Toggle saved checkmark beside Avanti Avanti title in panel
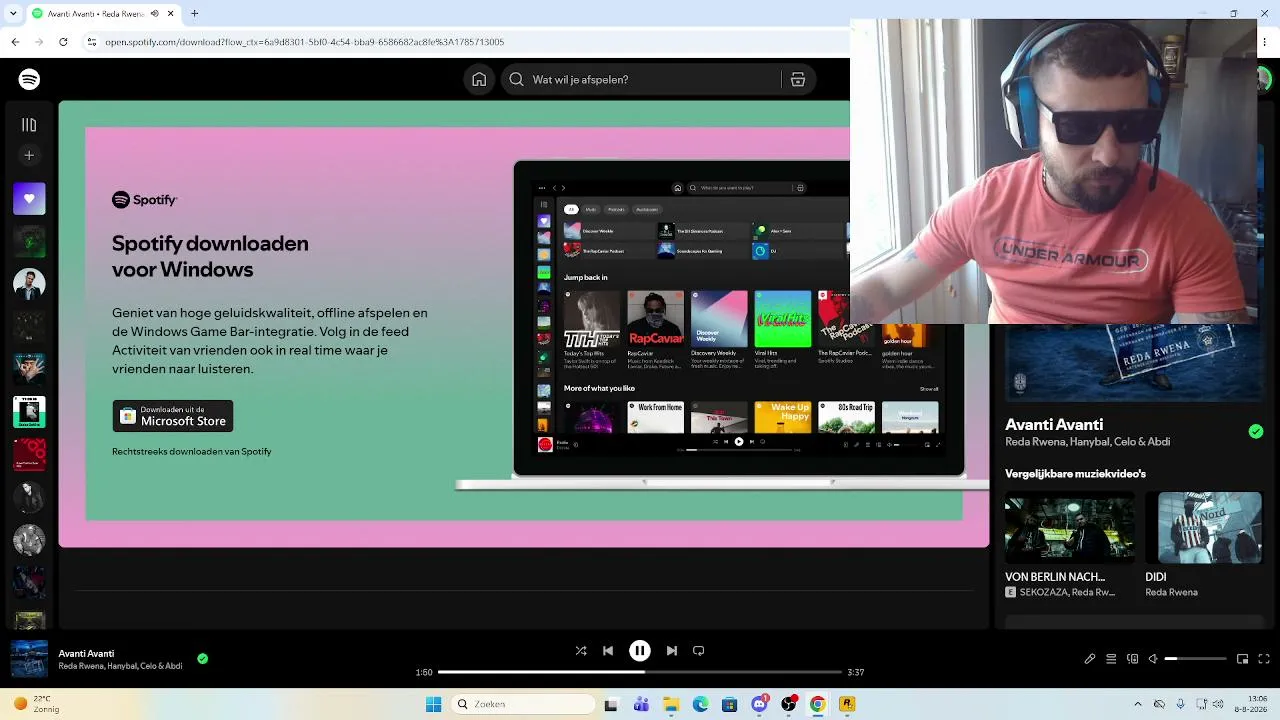The height and width of the screenshot is (720, 1280). (x=1256, y=432)
